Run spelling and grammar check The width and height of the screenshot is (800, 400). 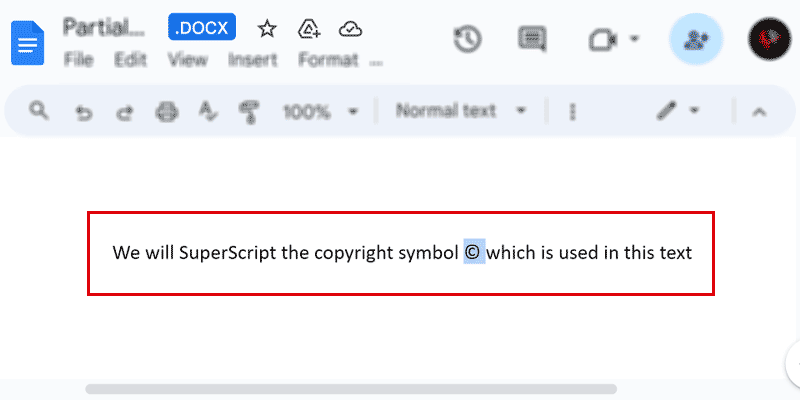point(207,112)
